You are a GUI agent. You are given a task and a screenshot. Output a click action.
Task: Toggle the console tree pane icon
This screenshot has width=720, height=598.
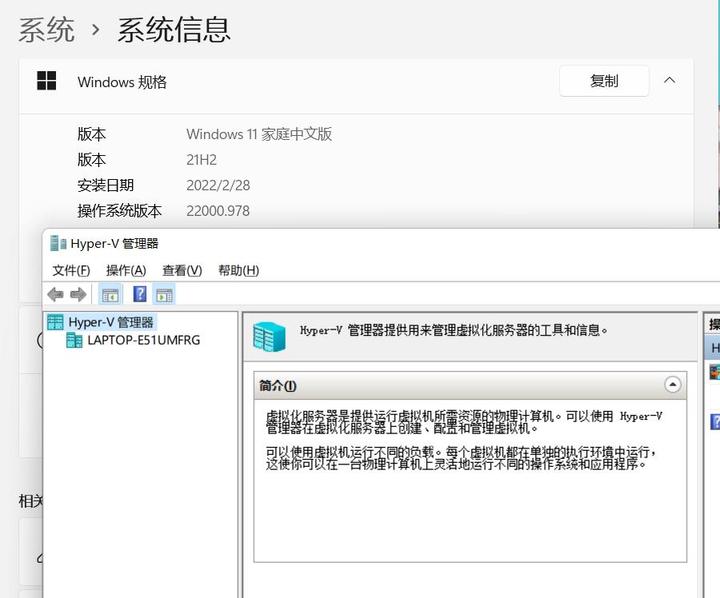110,295
